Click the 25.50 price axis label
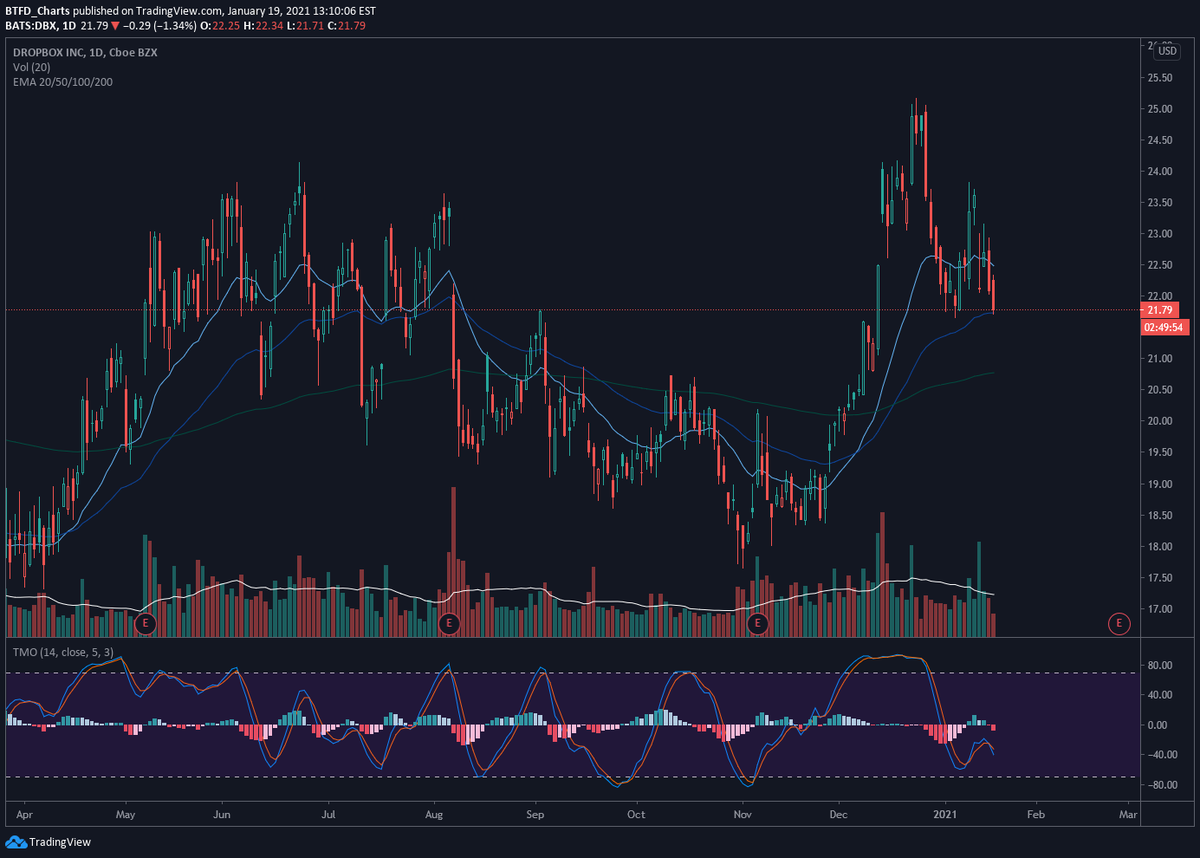 (1160, 78)
